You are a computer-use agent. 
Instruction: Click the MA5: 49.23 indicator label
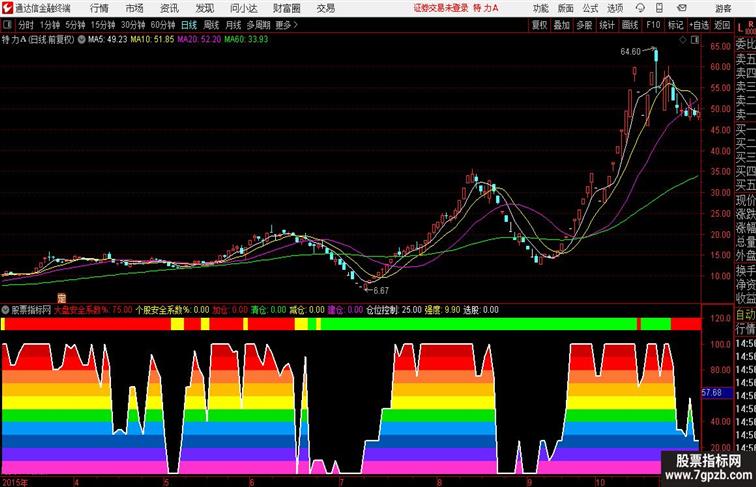[108, 40]
